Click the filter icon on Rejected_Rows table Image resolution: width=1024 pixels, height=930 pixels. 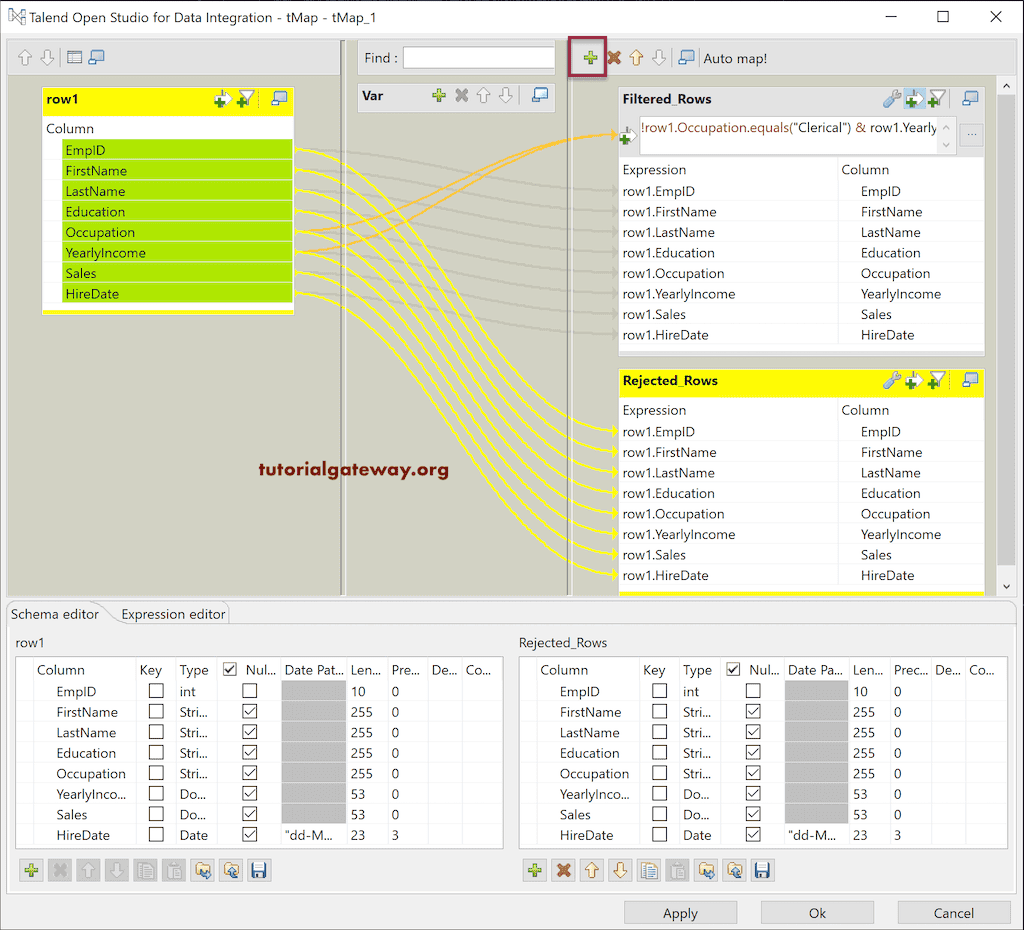(936, 380)
